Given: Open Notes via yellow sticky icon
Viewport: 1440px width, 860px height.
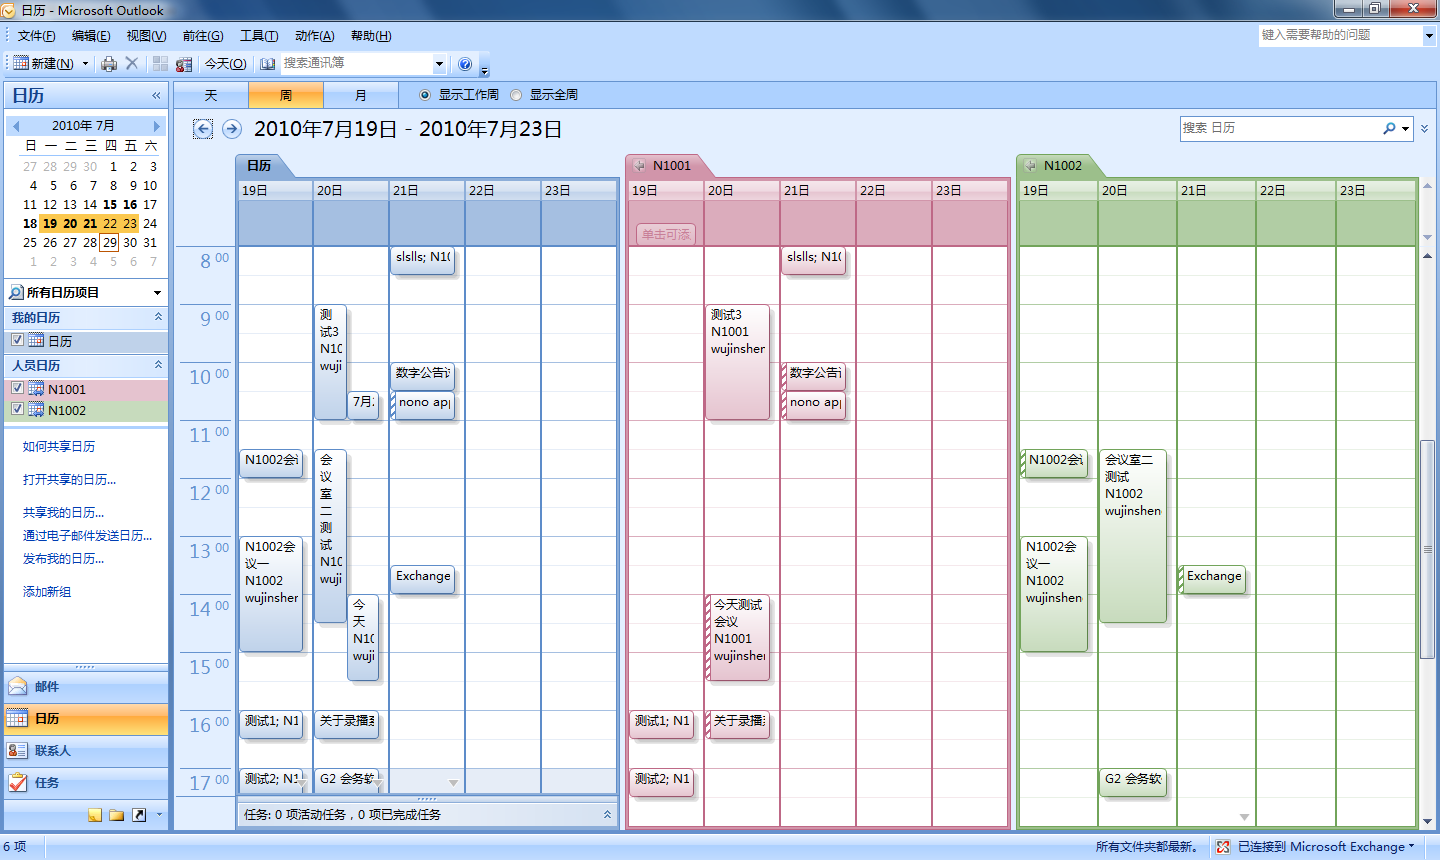Looking at the screenshot, I should 95,815.
